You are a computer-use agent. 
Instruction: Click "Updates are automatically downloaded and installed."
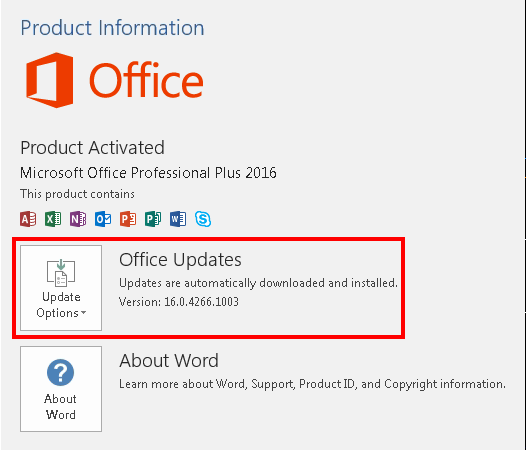[258, 283]
